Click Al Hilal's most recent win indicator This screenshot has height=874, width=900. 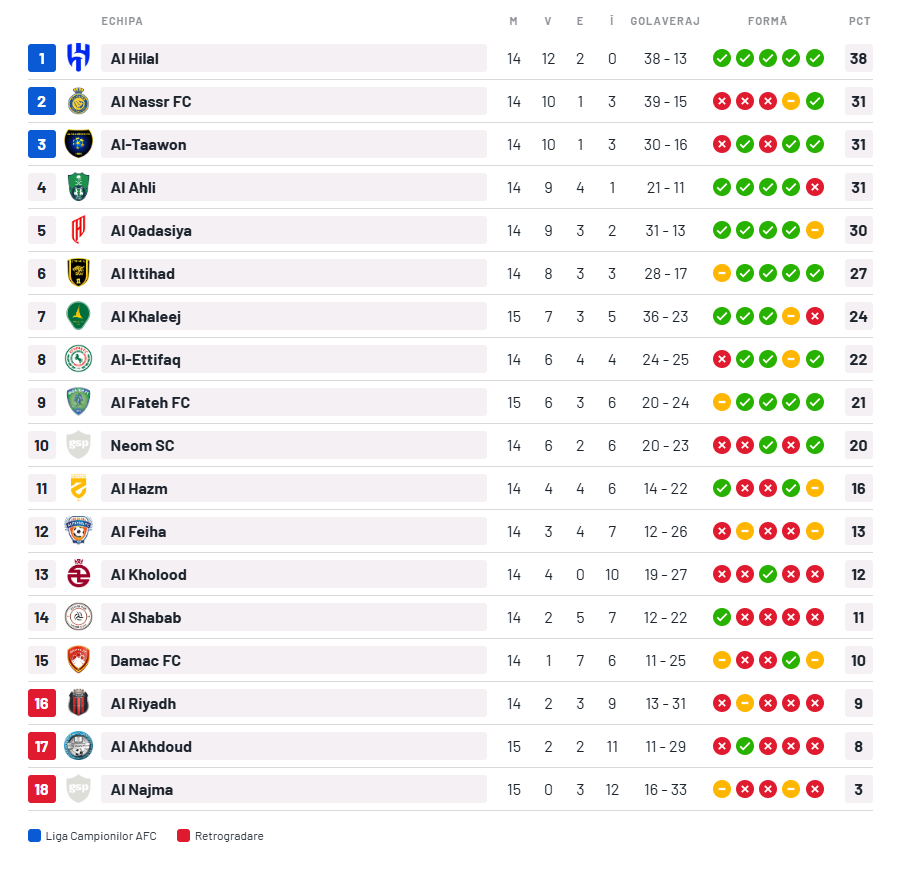click(815, 58)
